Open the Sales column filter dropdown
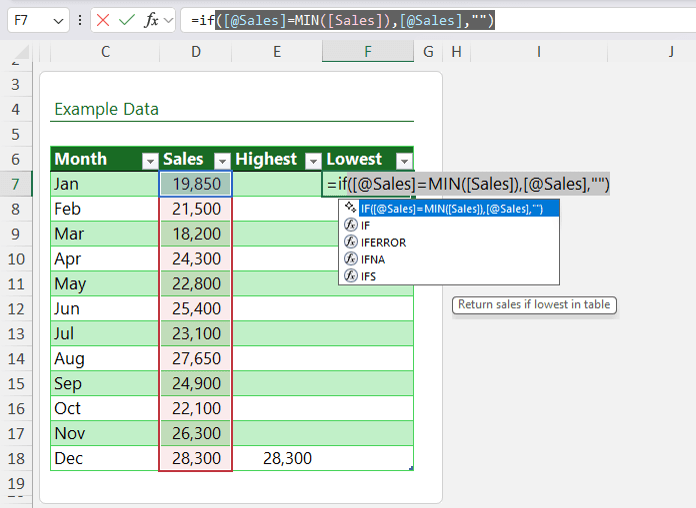 222,161
